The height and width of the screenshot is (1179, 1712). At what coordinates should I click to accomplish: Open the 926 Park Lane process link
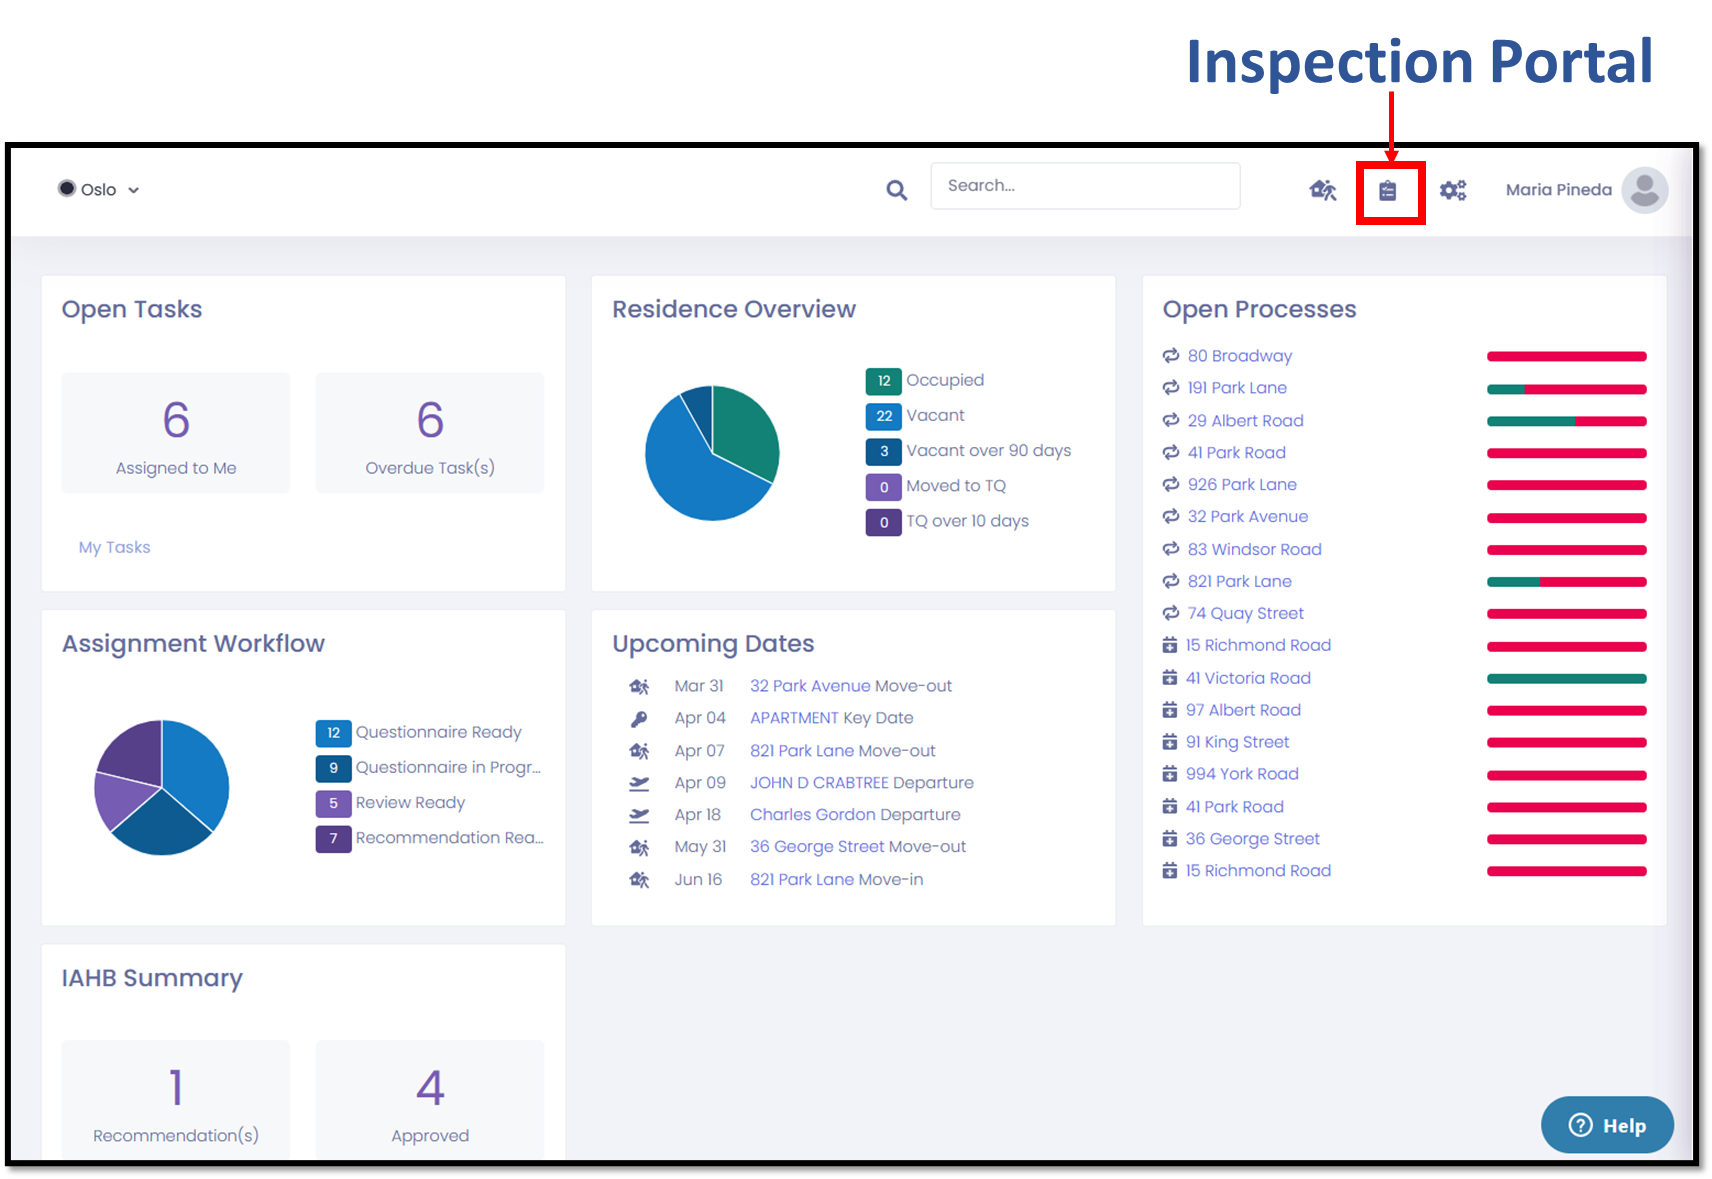coord(1242,484)
